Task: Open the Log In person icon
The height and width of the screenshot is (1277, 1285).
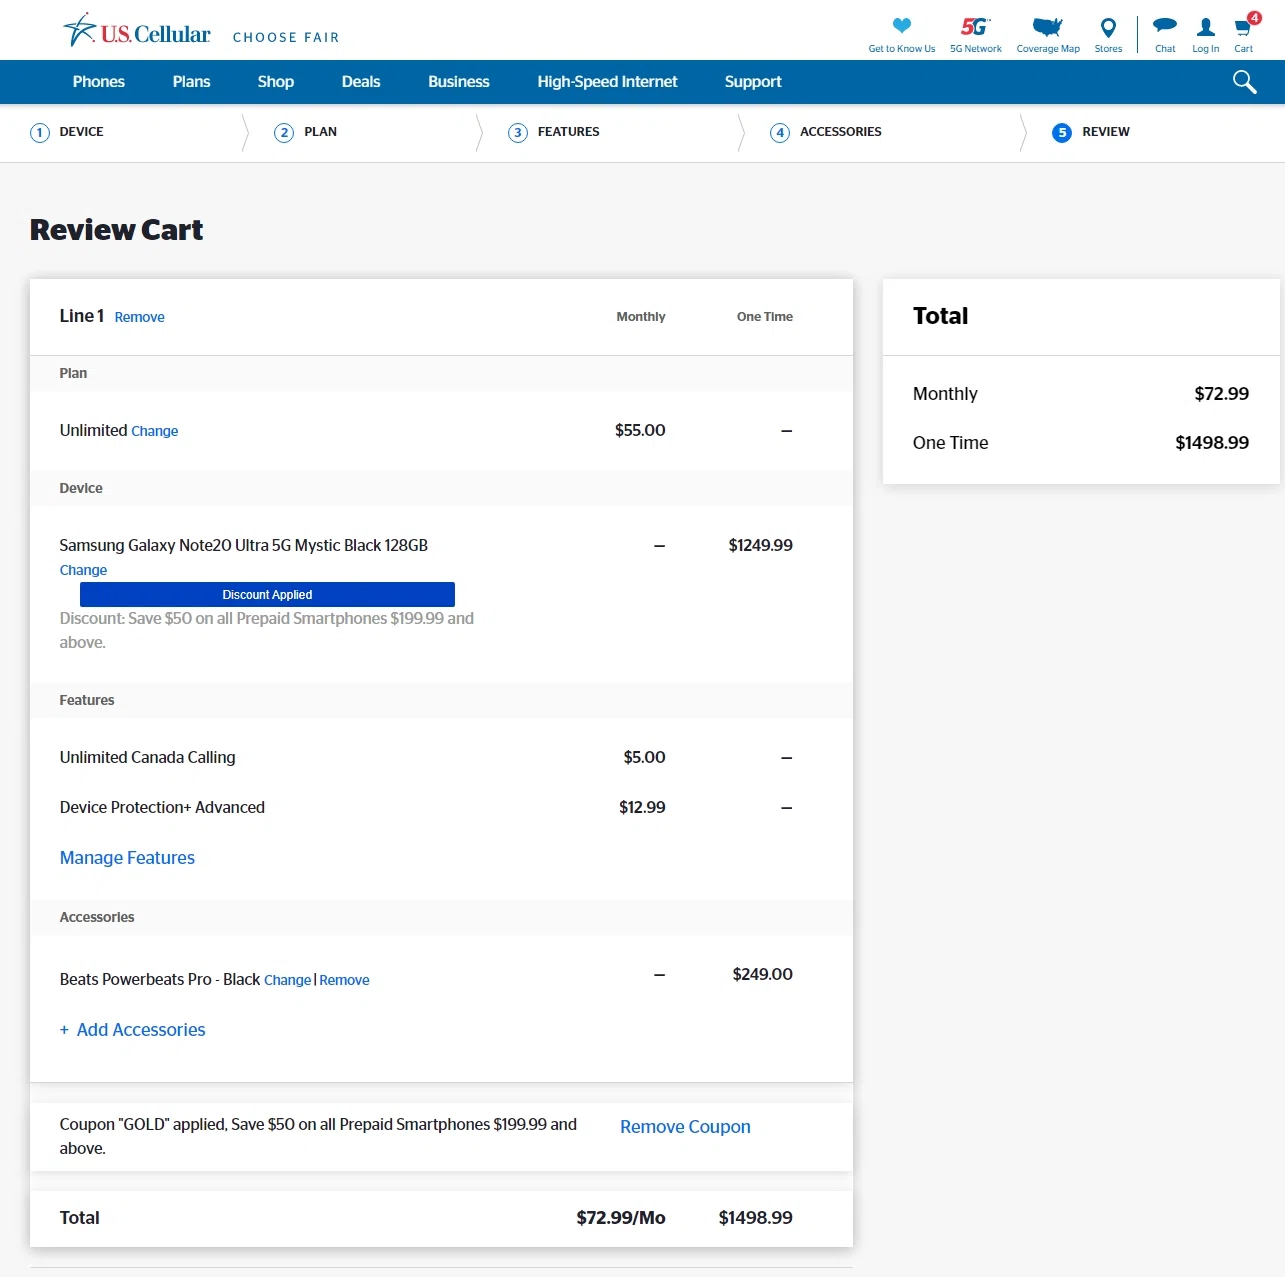Action: coord(1206,27)
